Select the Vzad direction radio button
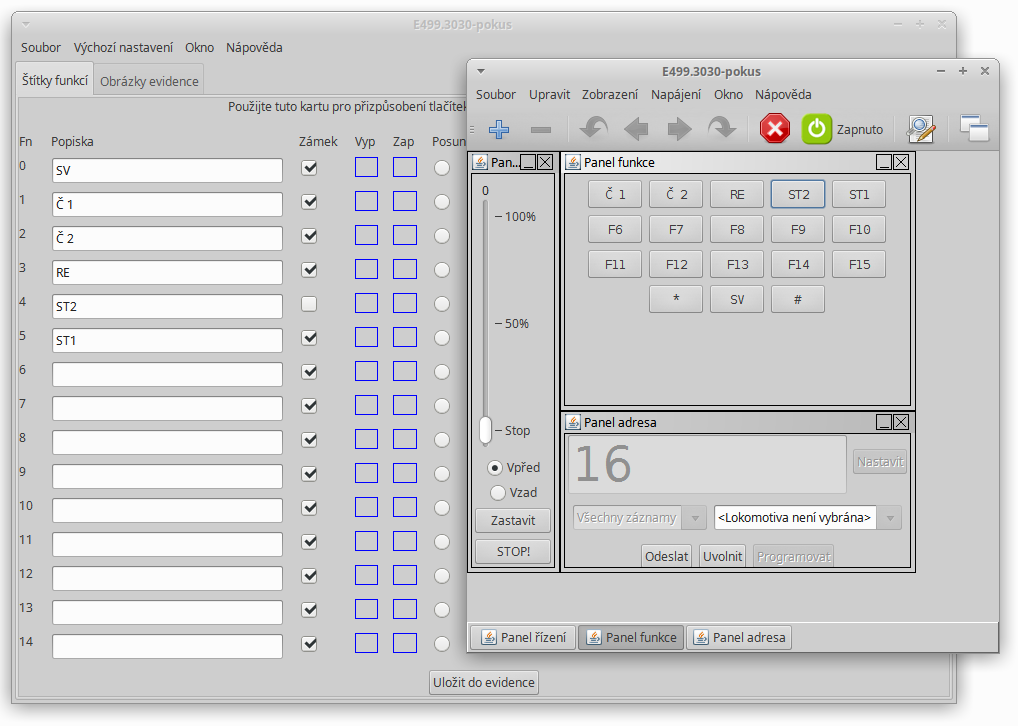The width and height of the screenshot is (1018, 726). click(497, 492)
